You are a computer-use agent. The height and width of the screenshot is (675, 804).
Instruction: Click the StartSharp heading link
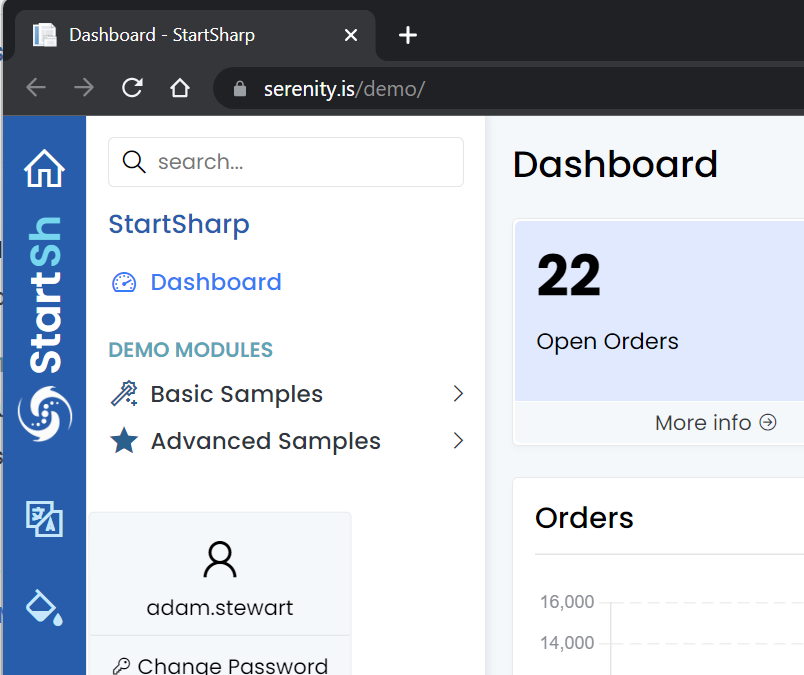(179, 224)
